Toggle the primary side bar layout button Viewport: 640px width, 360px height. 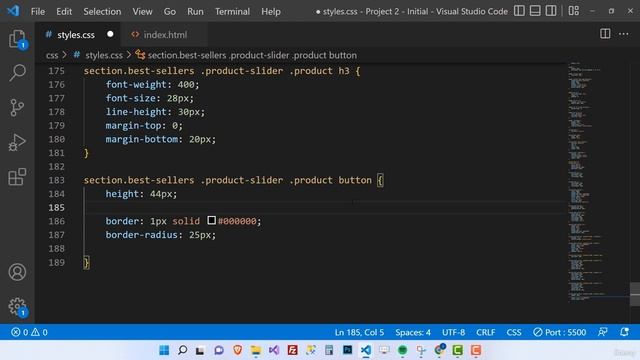point(519,11)
